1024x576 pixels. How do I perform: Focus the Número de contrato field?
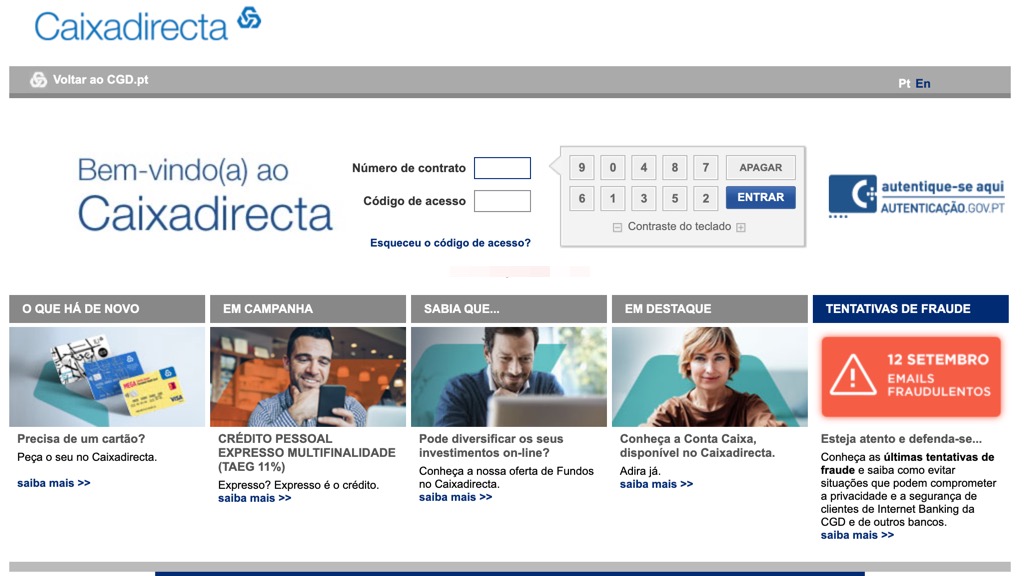click(x=502, y=168)
